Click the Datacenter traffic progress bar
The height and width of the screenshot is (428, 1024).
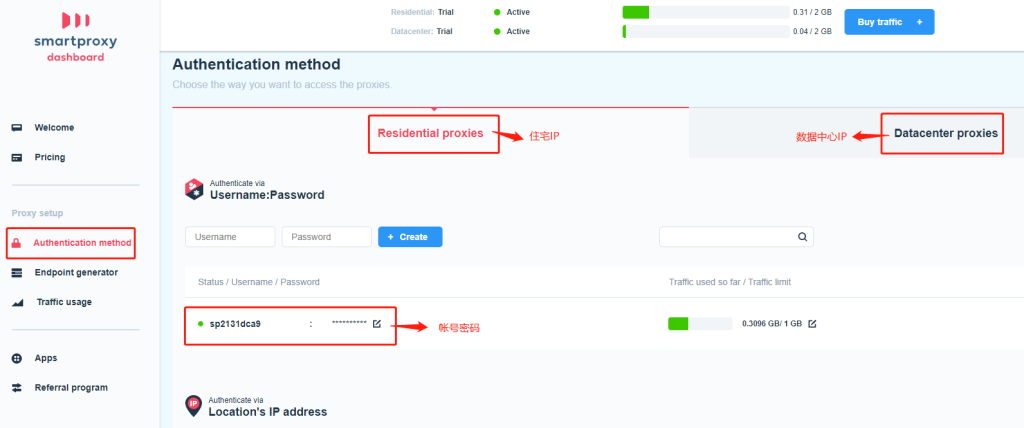706,31
